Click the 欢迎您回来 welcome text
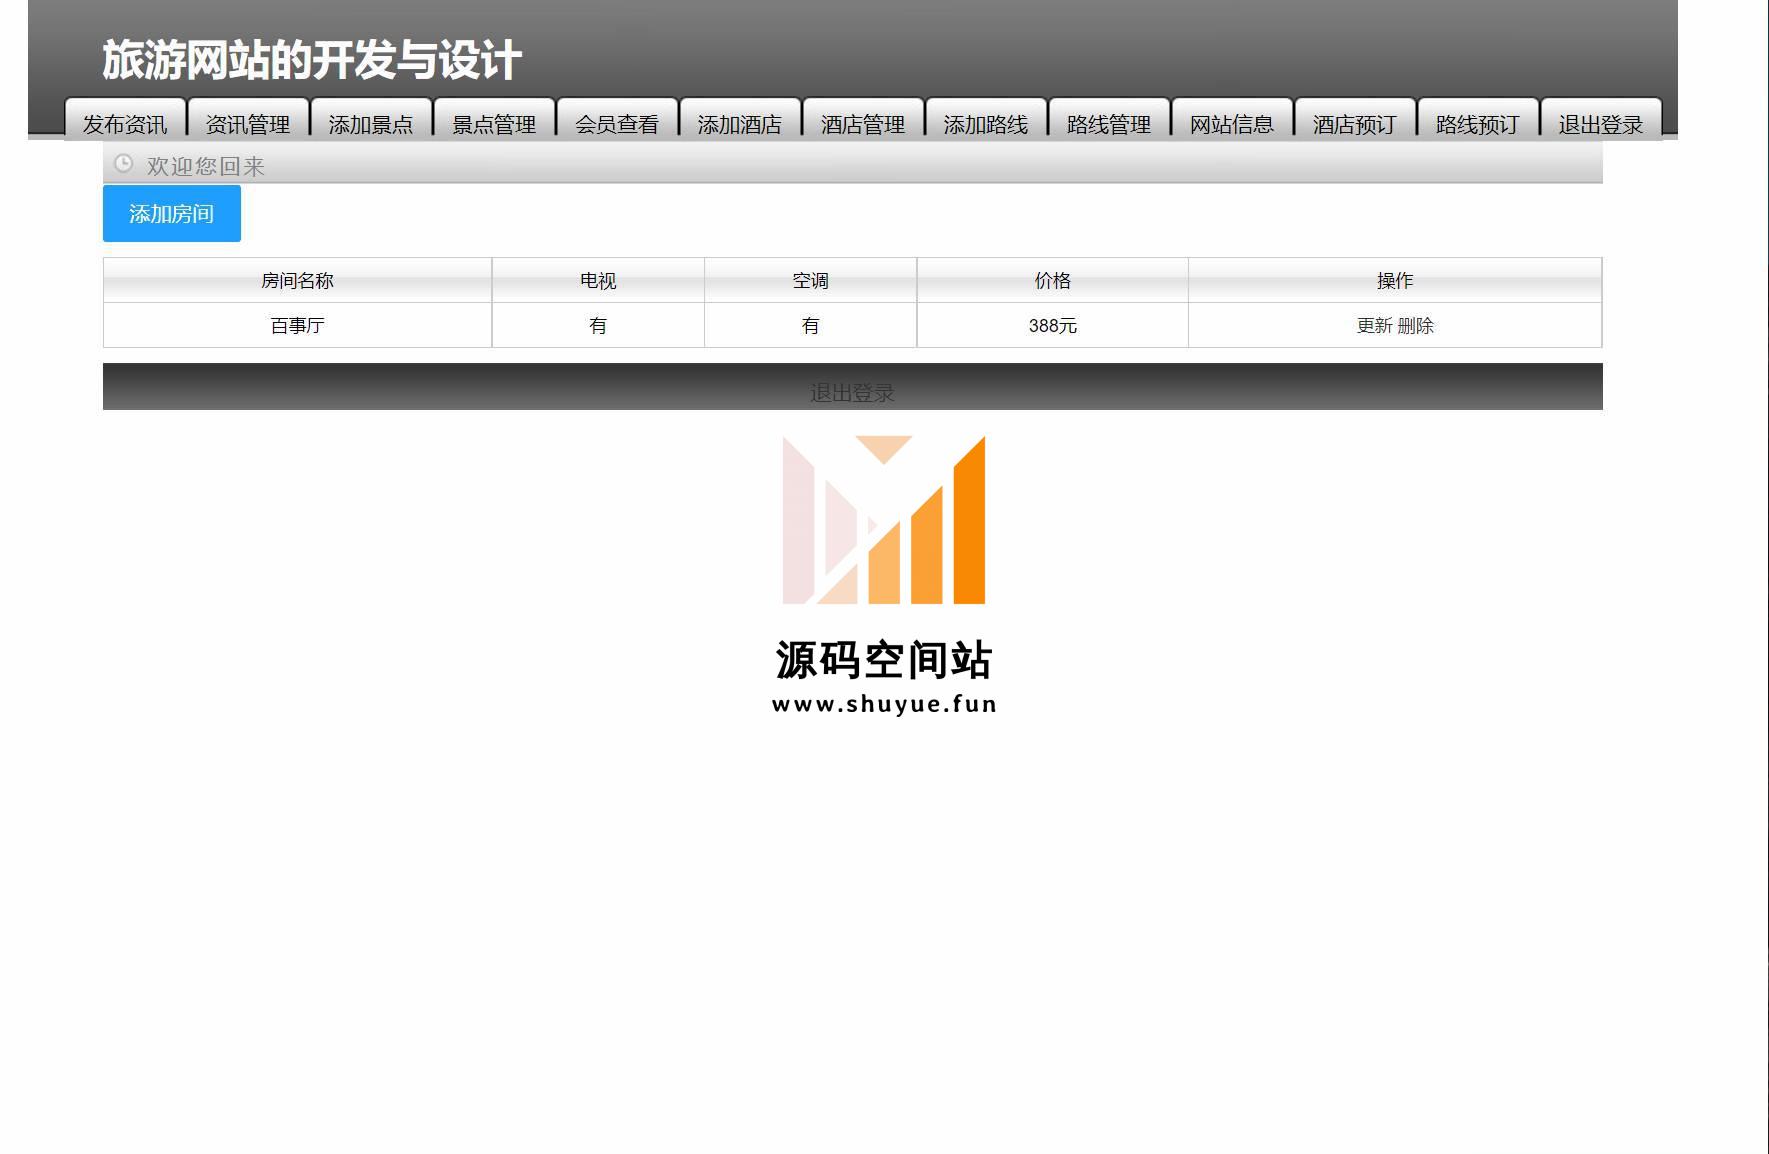The height and width of the screenshot is (1154, 1769). pos(206,166)
